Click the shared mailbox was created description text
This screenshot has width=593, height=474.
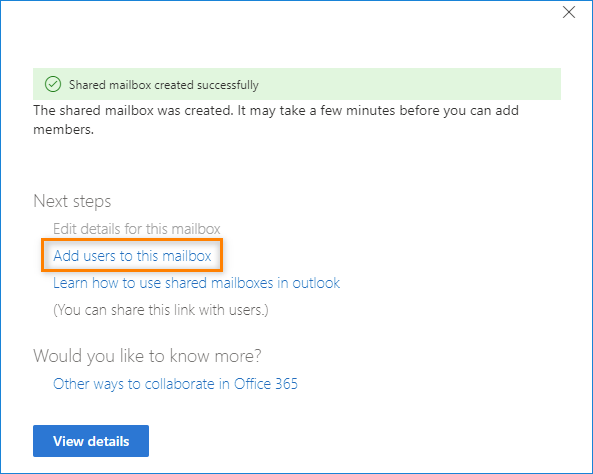click(x=276, y=120)
